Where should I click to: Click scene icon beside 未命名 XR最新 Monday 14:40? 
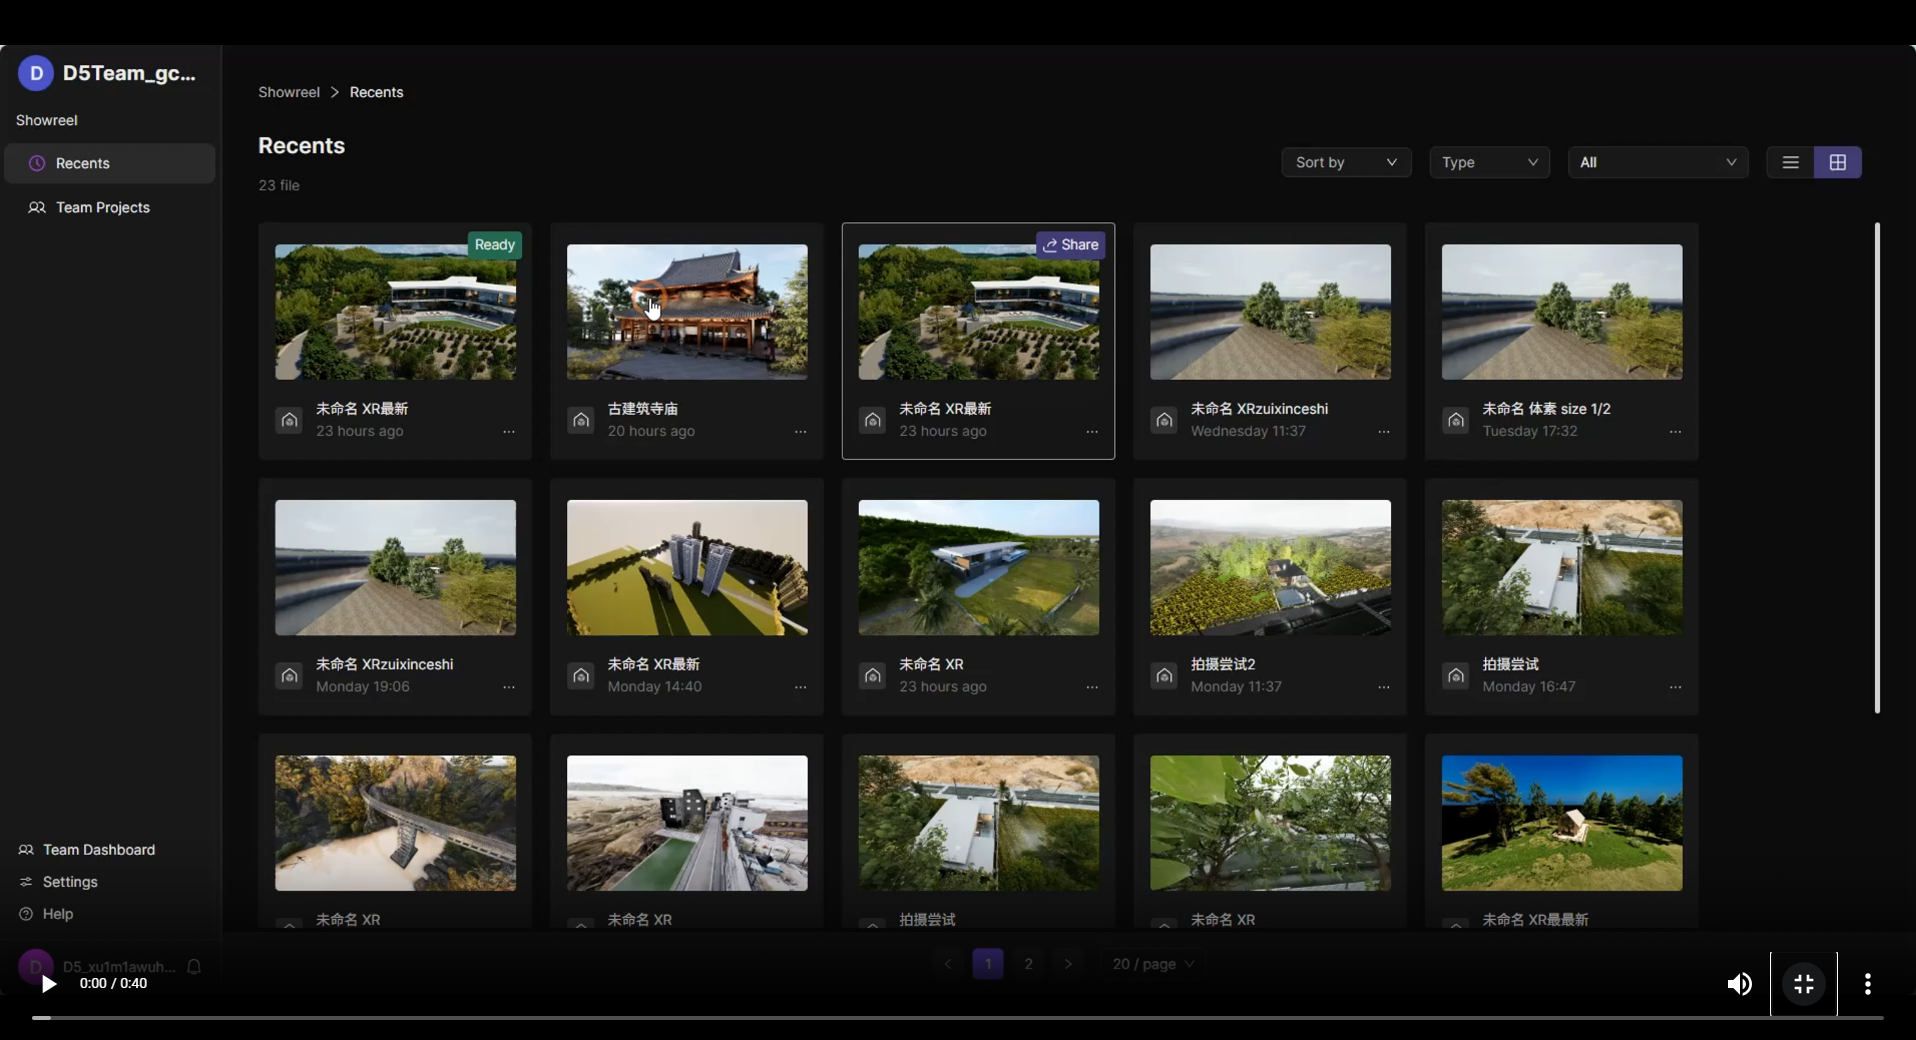click(581, 676)
